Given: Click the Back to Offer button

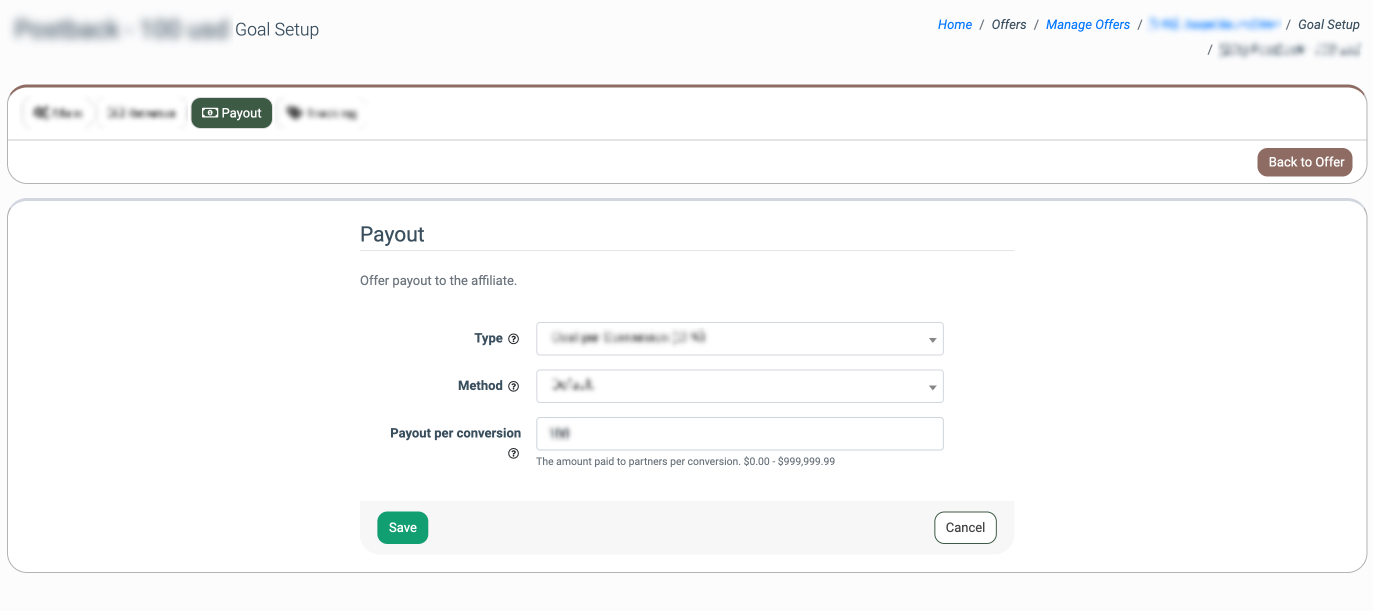Looking at the screenshot, I should pyautogui.click(x=1305, y=162).
